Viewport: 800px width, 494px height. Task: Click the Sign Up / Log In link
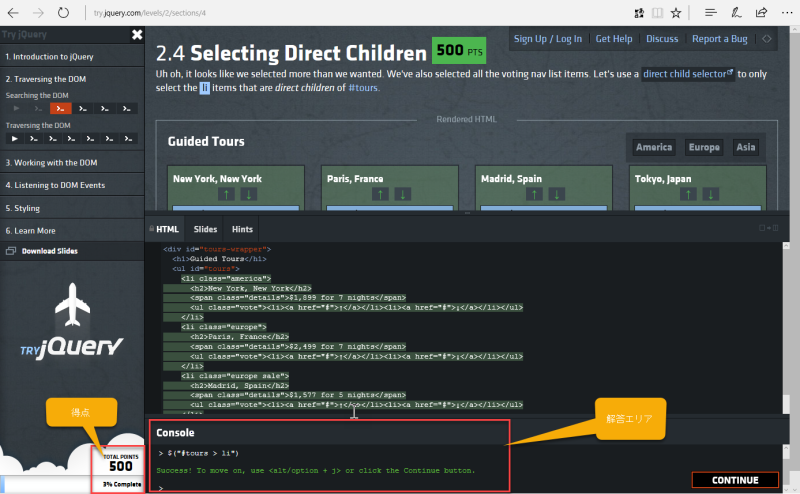pos(547,39)
